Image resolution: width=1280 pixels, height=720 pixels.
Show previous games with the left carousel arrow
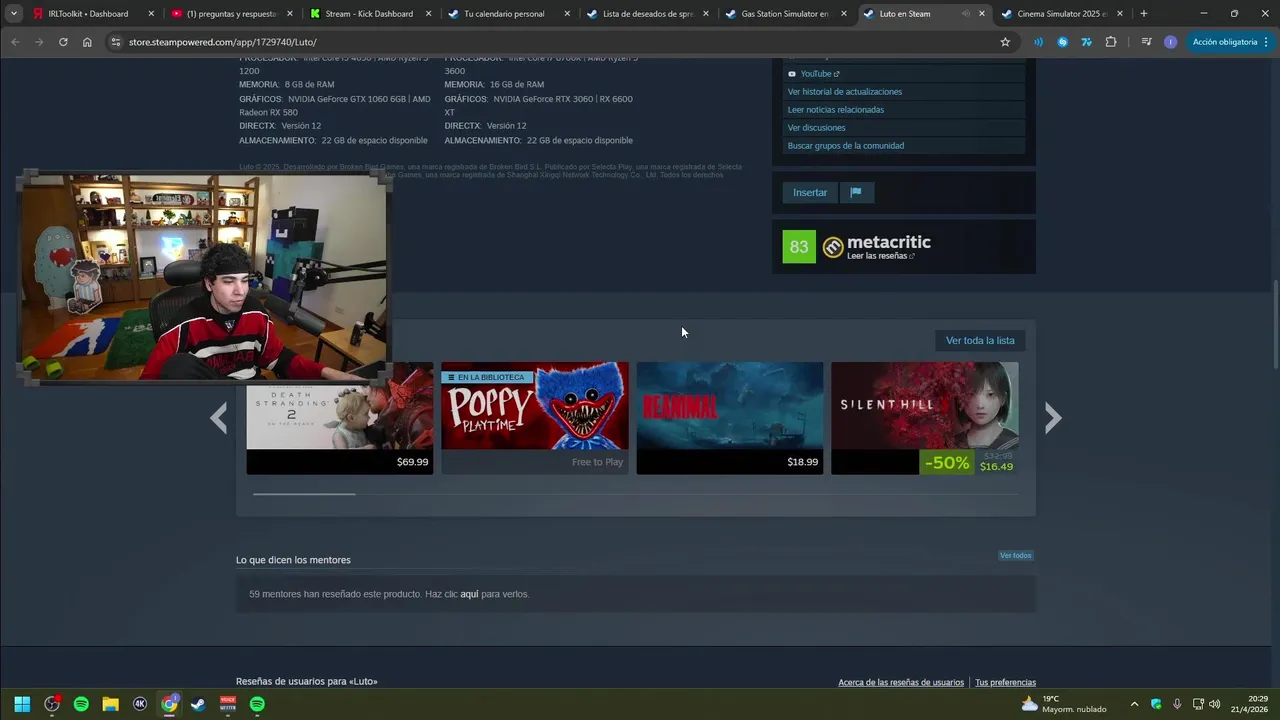click(x=219, y=418)
